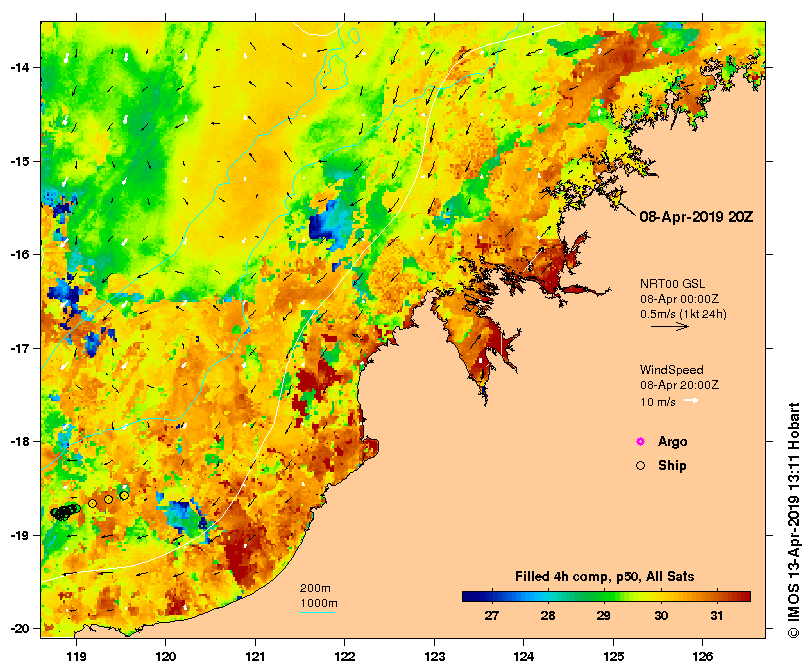Click the latitude label -19
809x672 pixels.
(x=20, y=535)
